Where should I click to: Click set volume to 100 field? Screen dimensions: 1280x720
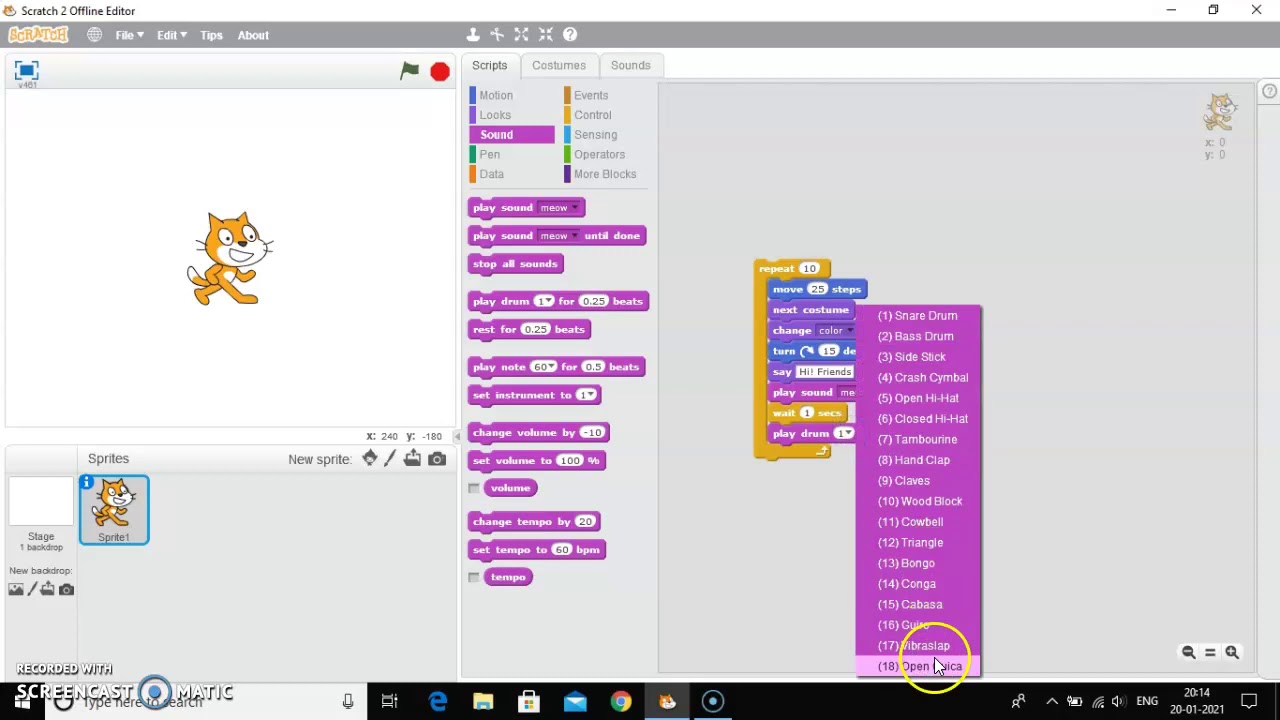[570, 460]
